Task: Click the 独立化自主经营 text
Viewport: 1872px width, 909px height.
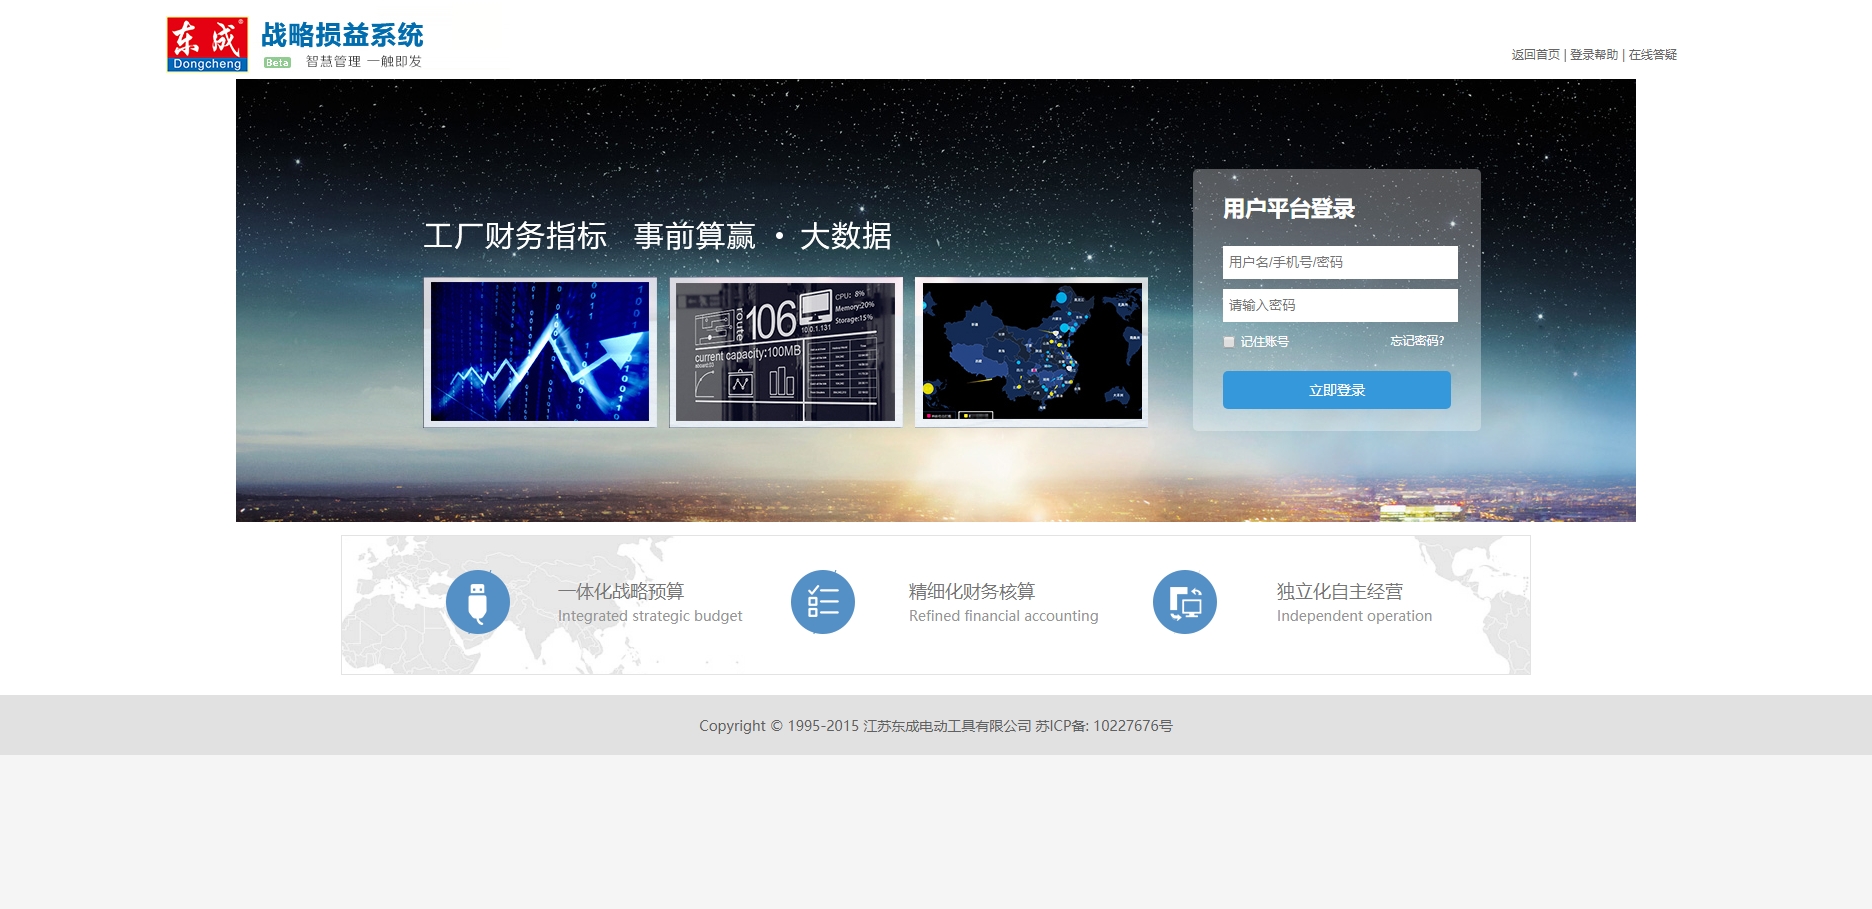Action: coord(1340,591)
